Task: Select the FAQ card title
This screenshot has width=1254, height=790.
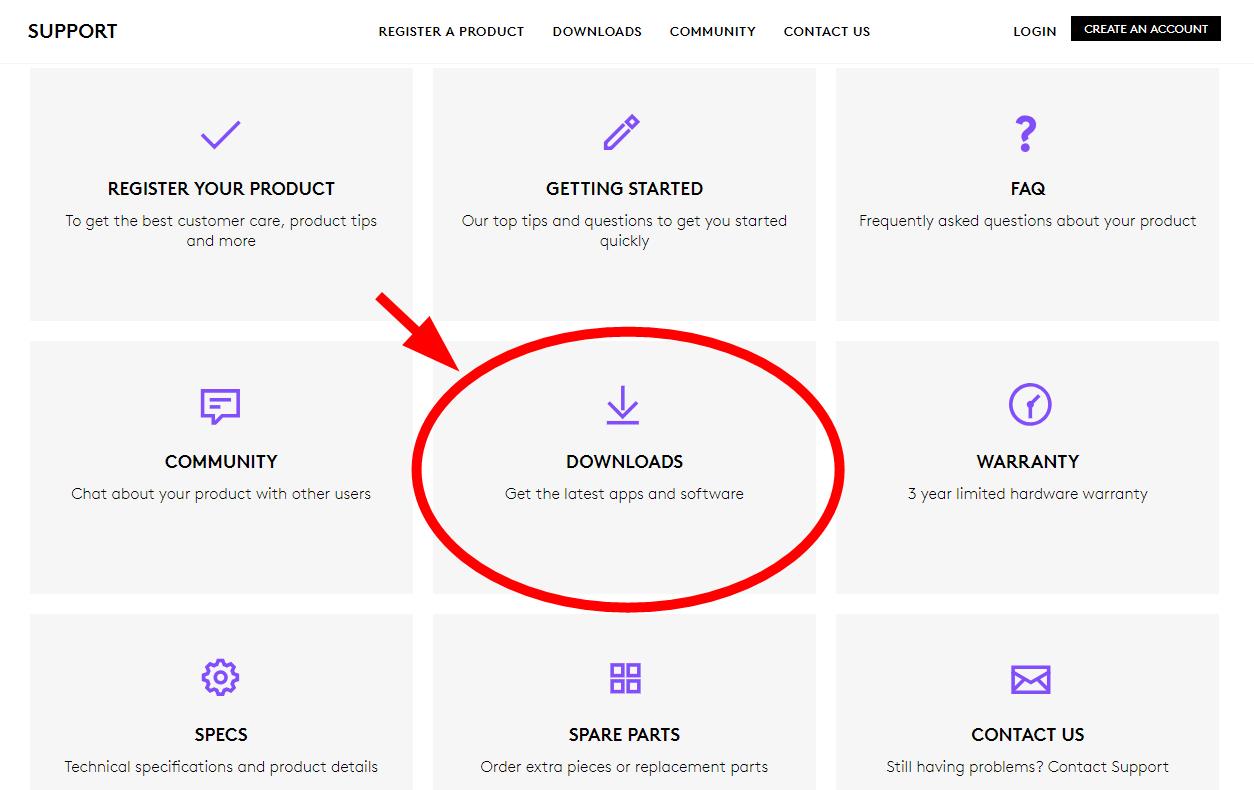Action: click(1028, 189)
